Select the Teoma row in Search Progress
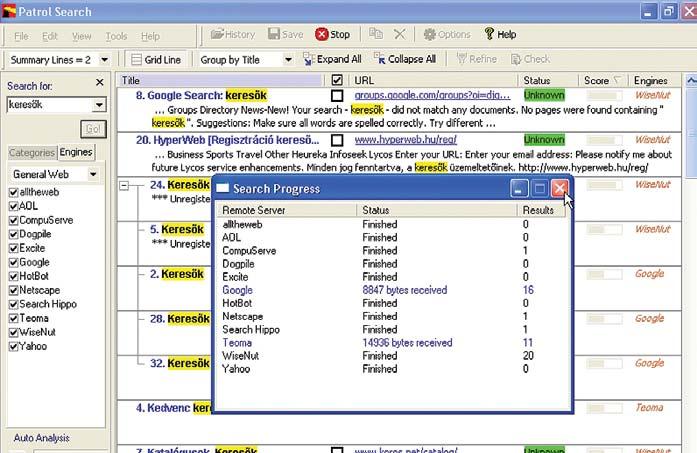Image resolution: width=697 pixels, height=453 pixels. pyautogui.click(x=393, y=343)
